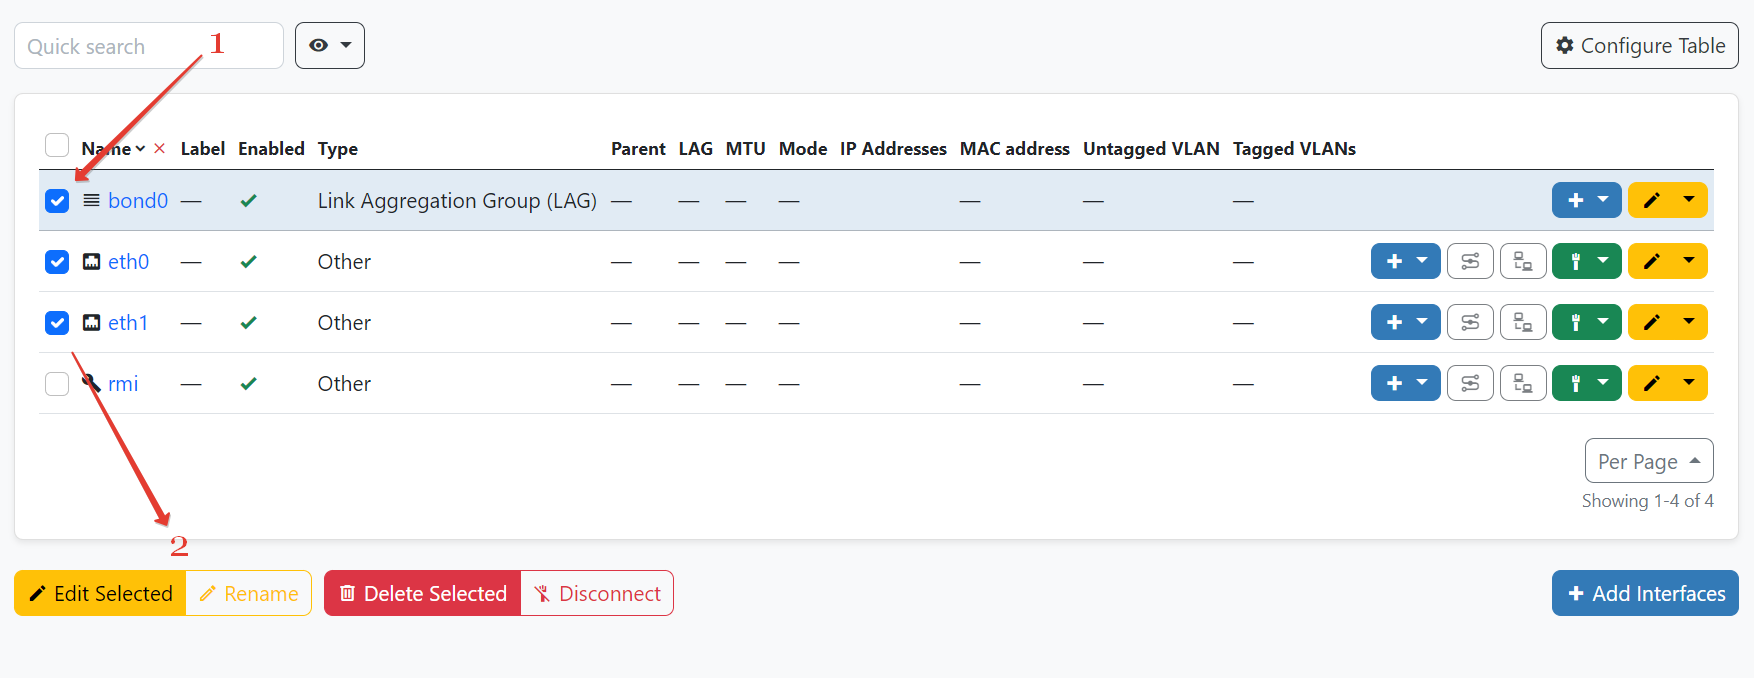Clear sorting with the red X beside Name
The image size is (1754, 678).
tap(159, 149)
